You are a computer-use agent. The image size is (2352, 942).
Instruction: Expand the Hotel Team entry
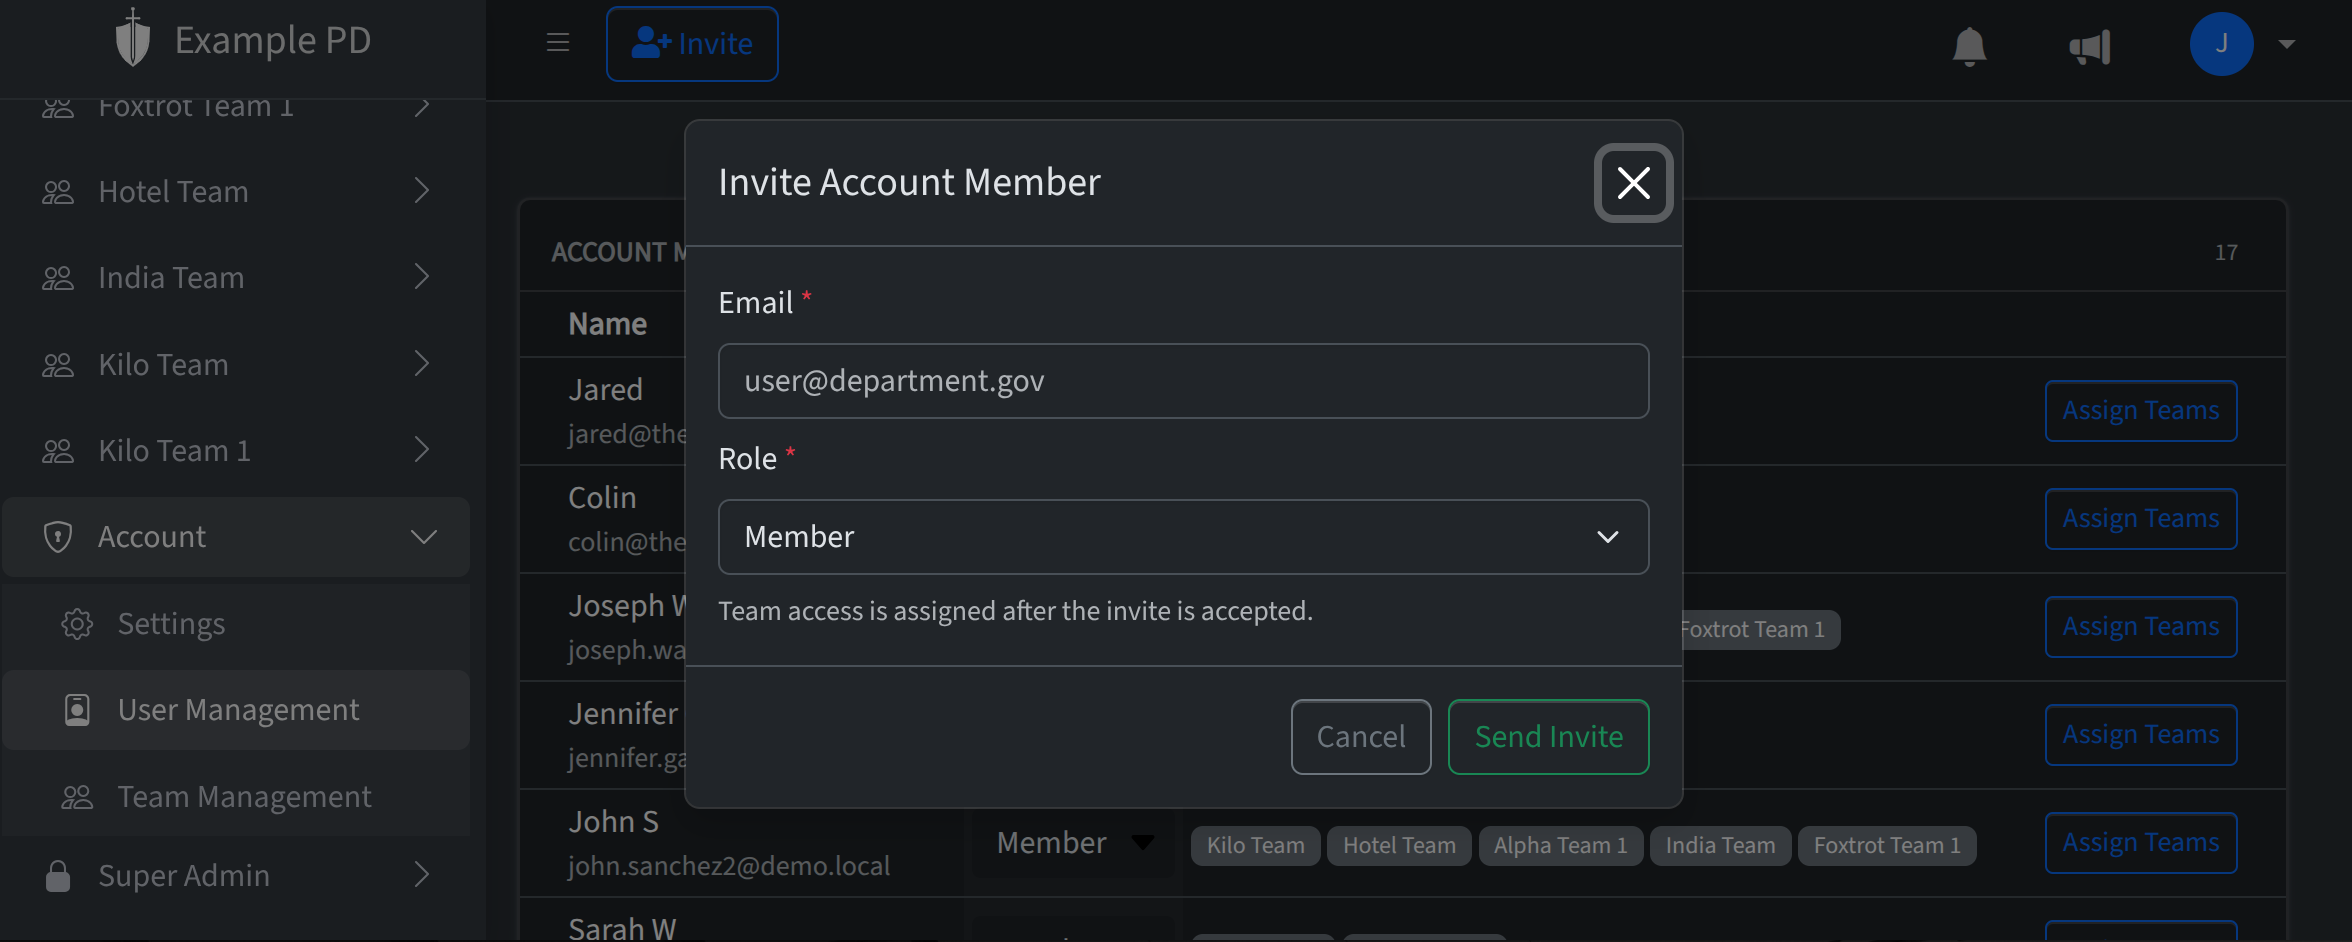pyautogui.click(x=421, y=190)
